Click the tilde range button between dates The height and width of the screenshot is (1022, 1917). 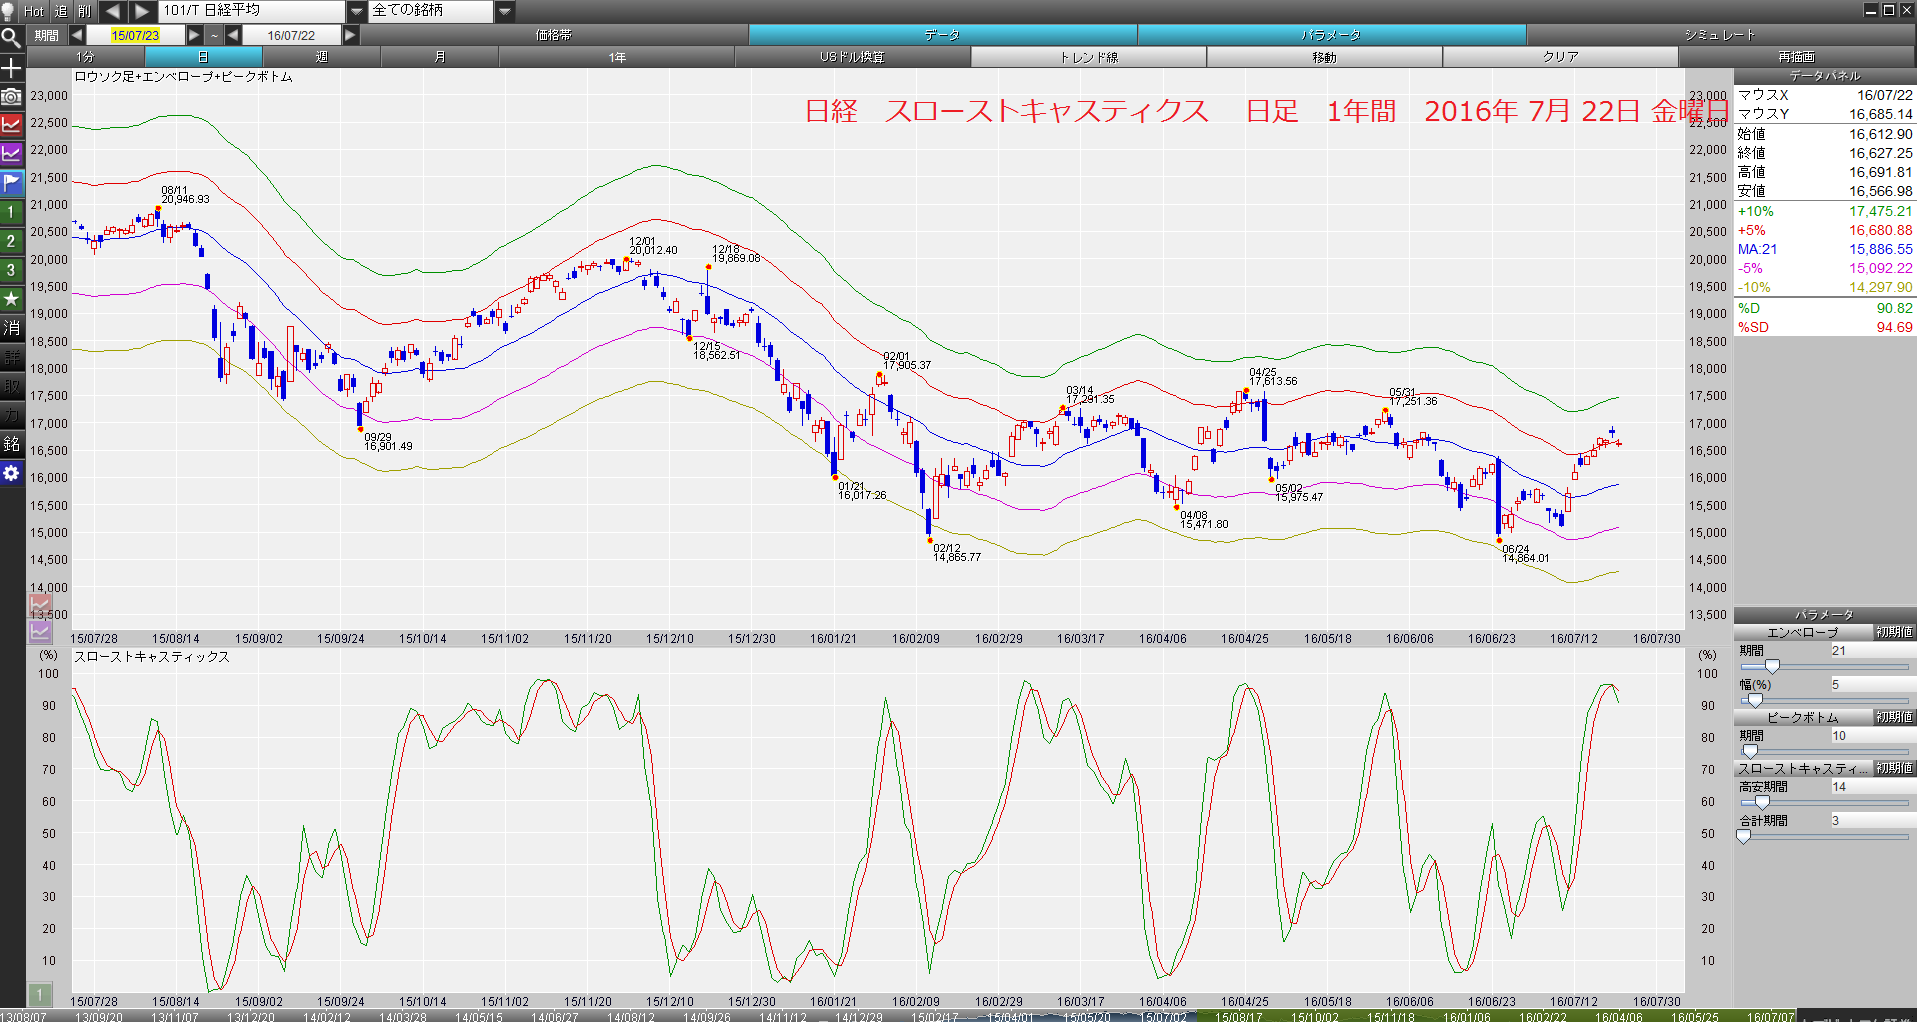click(214, 35)
